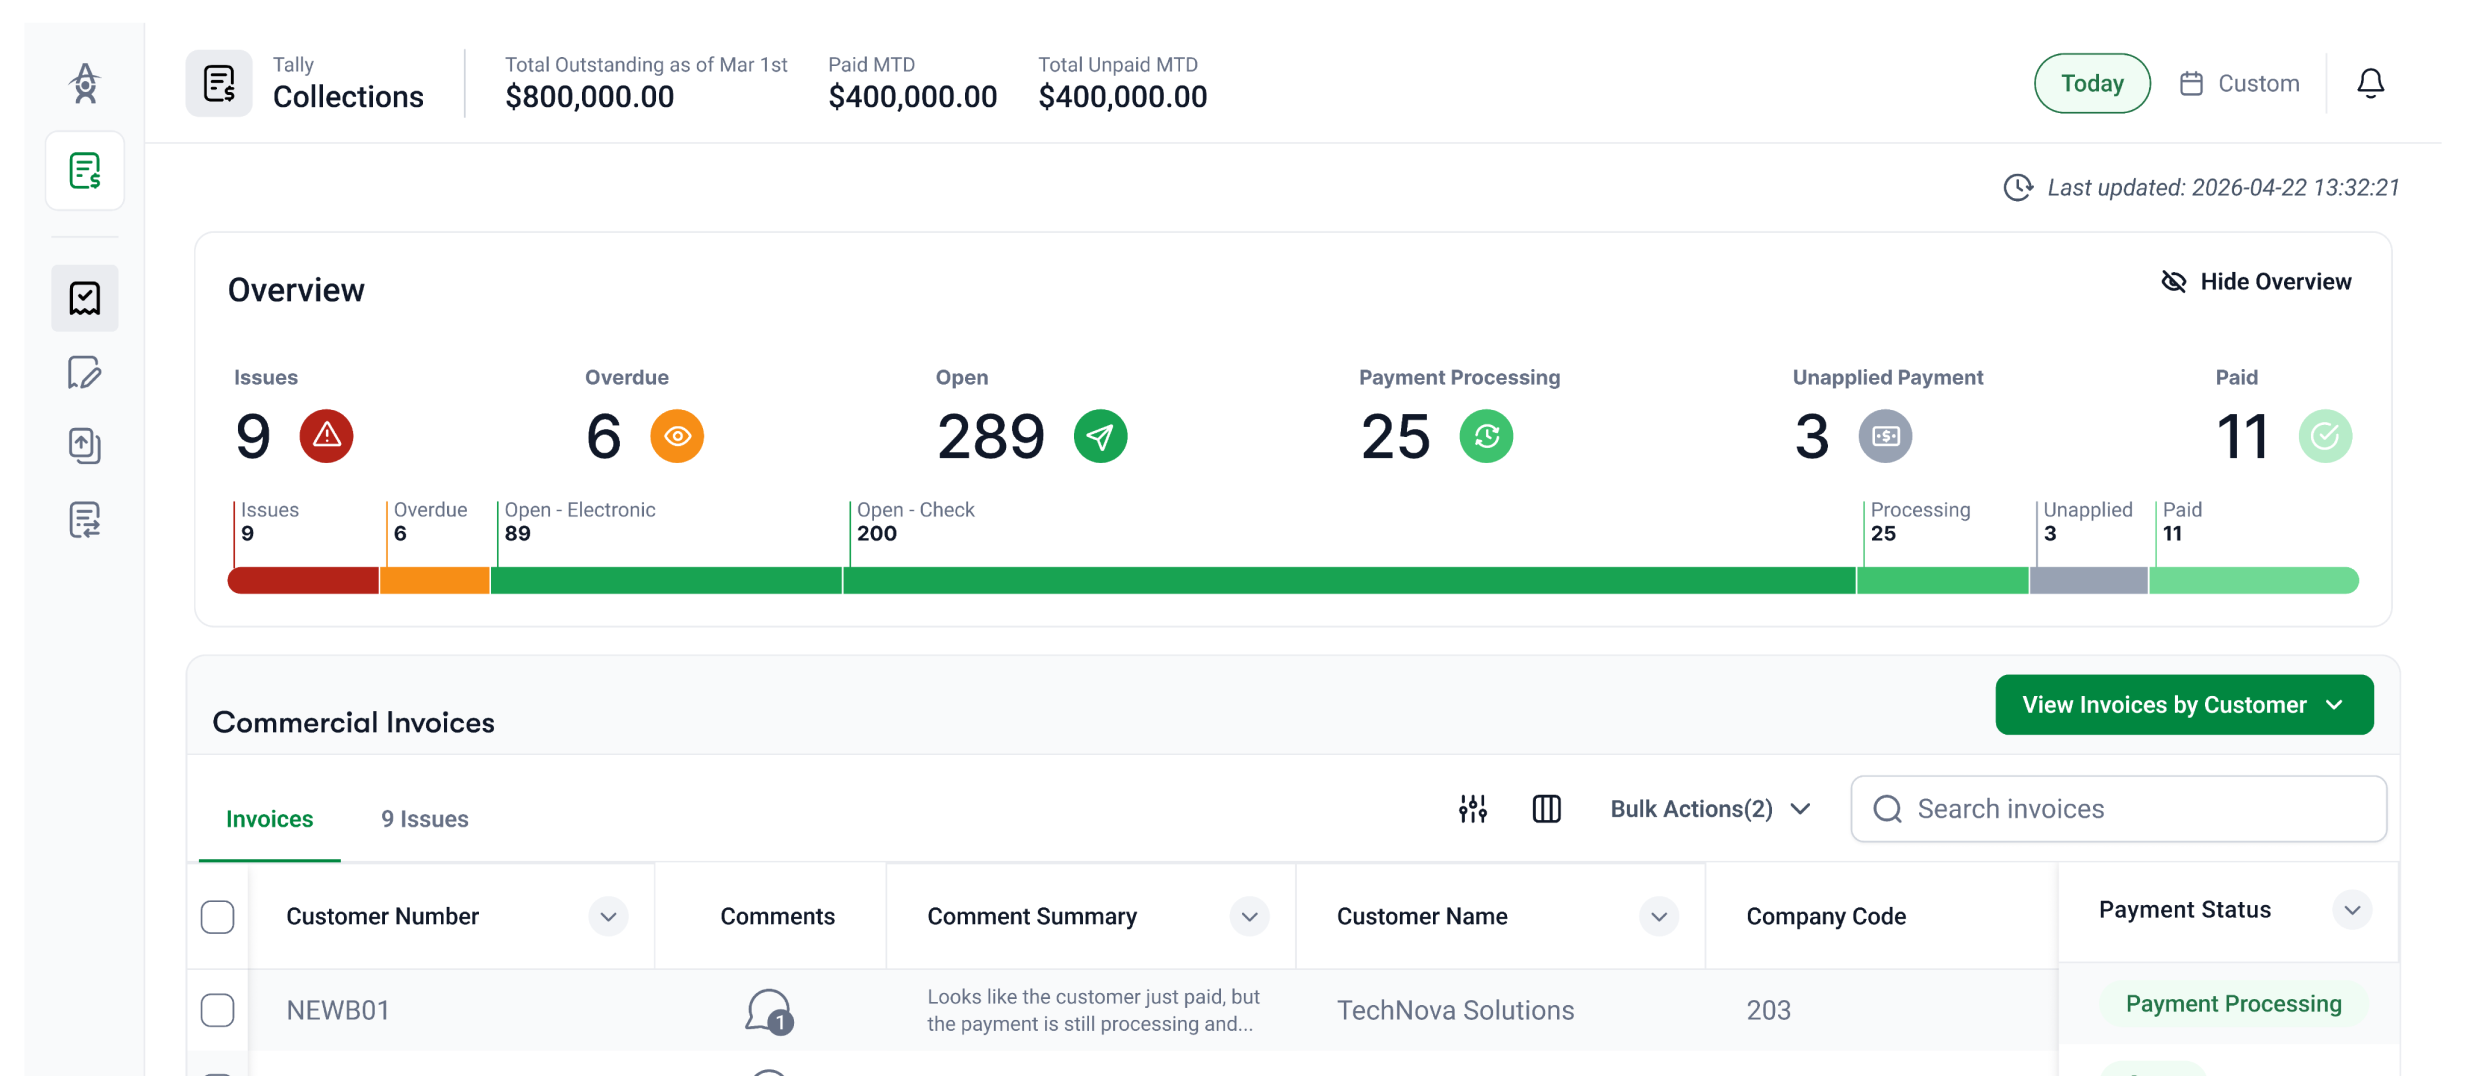Select the checkbox for NEWB01 row
The height and width of the screenshot is (1076, 2466).
tap(217, 1010)
